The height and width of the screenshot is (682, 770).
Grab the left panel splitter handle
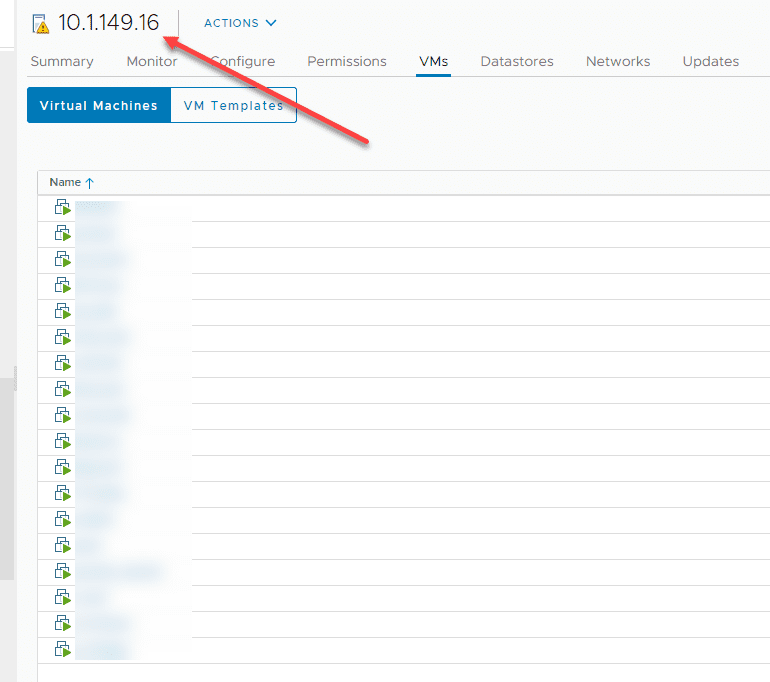tap(15, 378)
